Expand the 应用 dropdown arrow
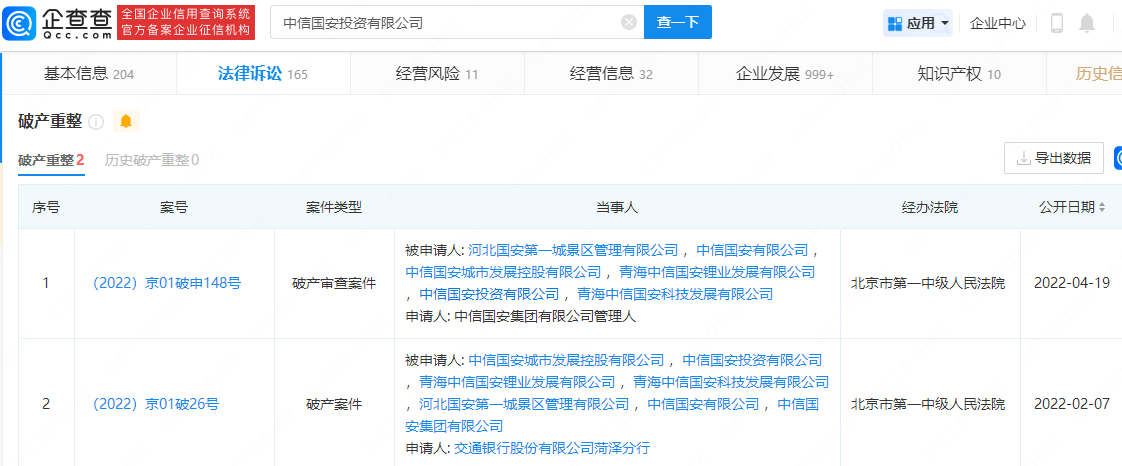1122x466 pixels. pyautogui.click(x=945, y=24)
